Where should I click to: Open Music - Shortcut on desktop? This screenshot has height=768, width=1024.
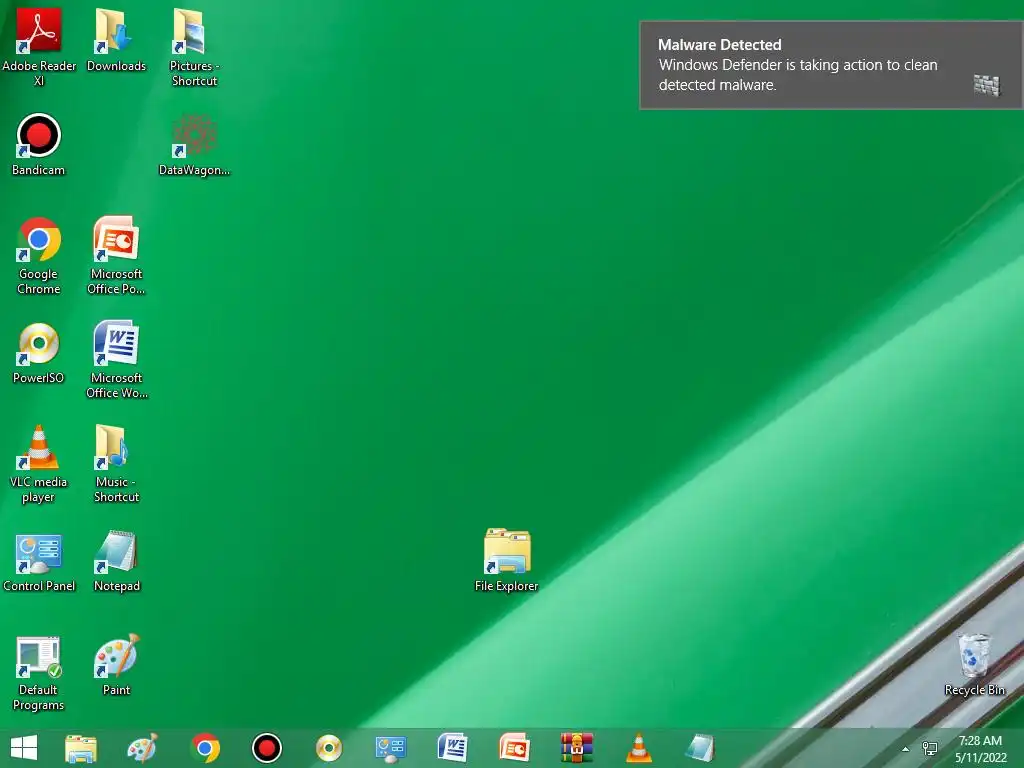[116, 464]
